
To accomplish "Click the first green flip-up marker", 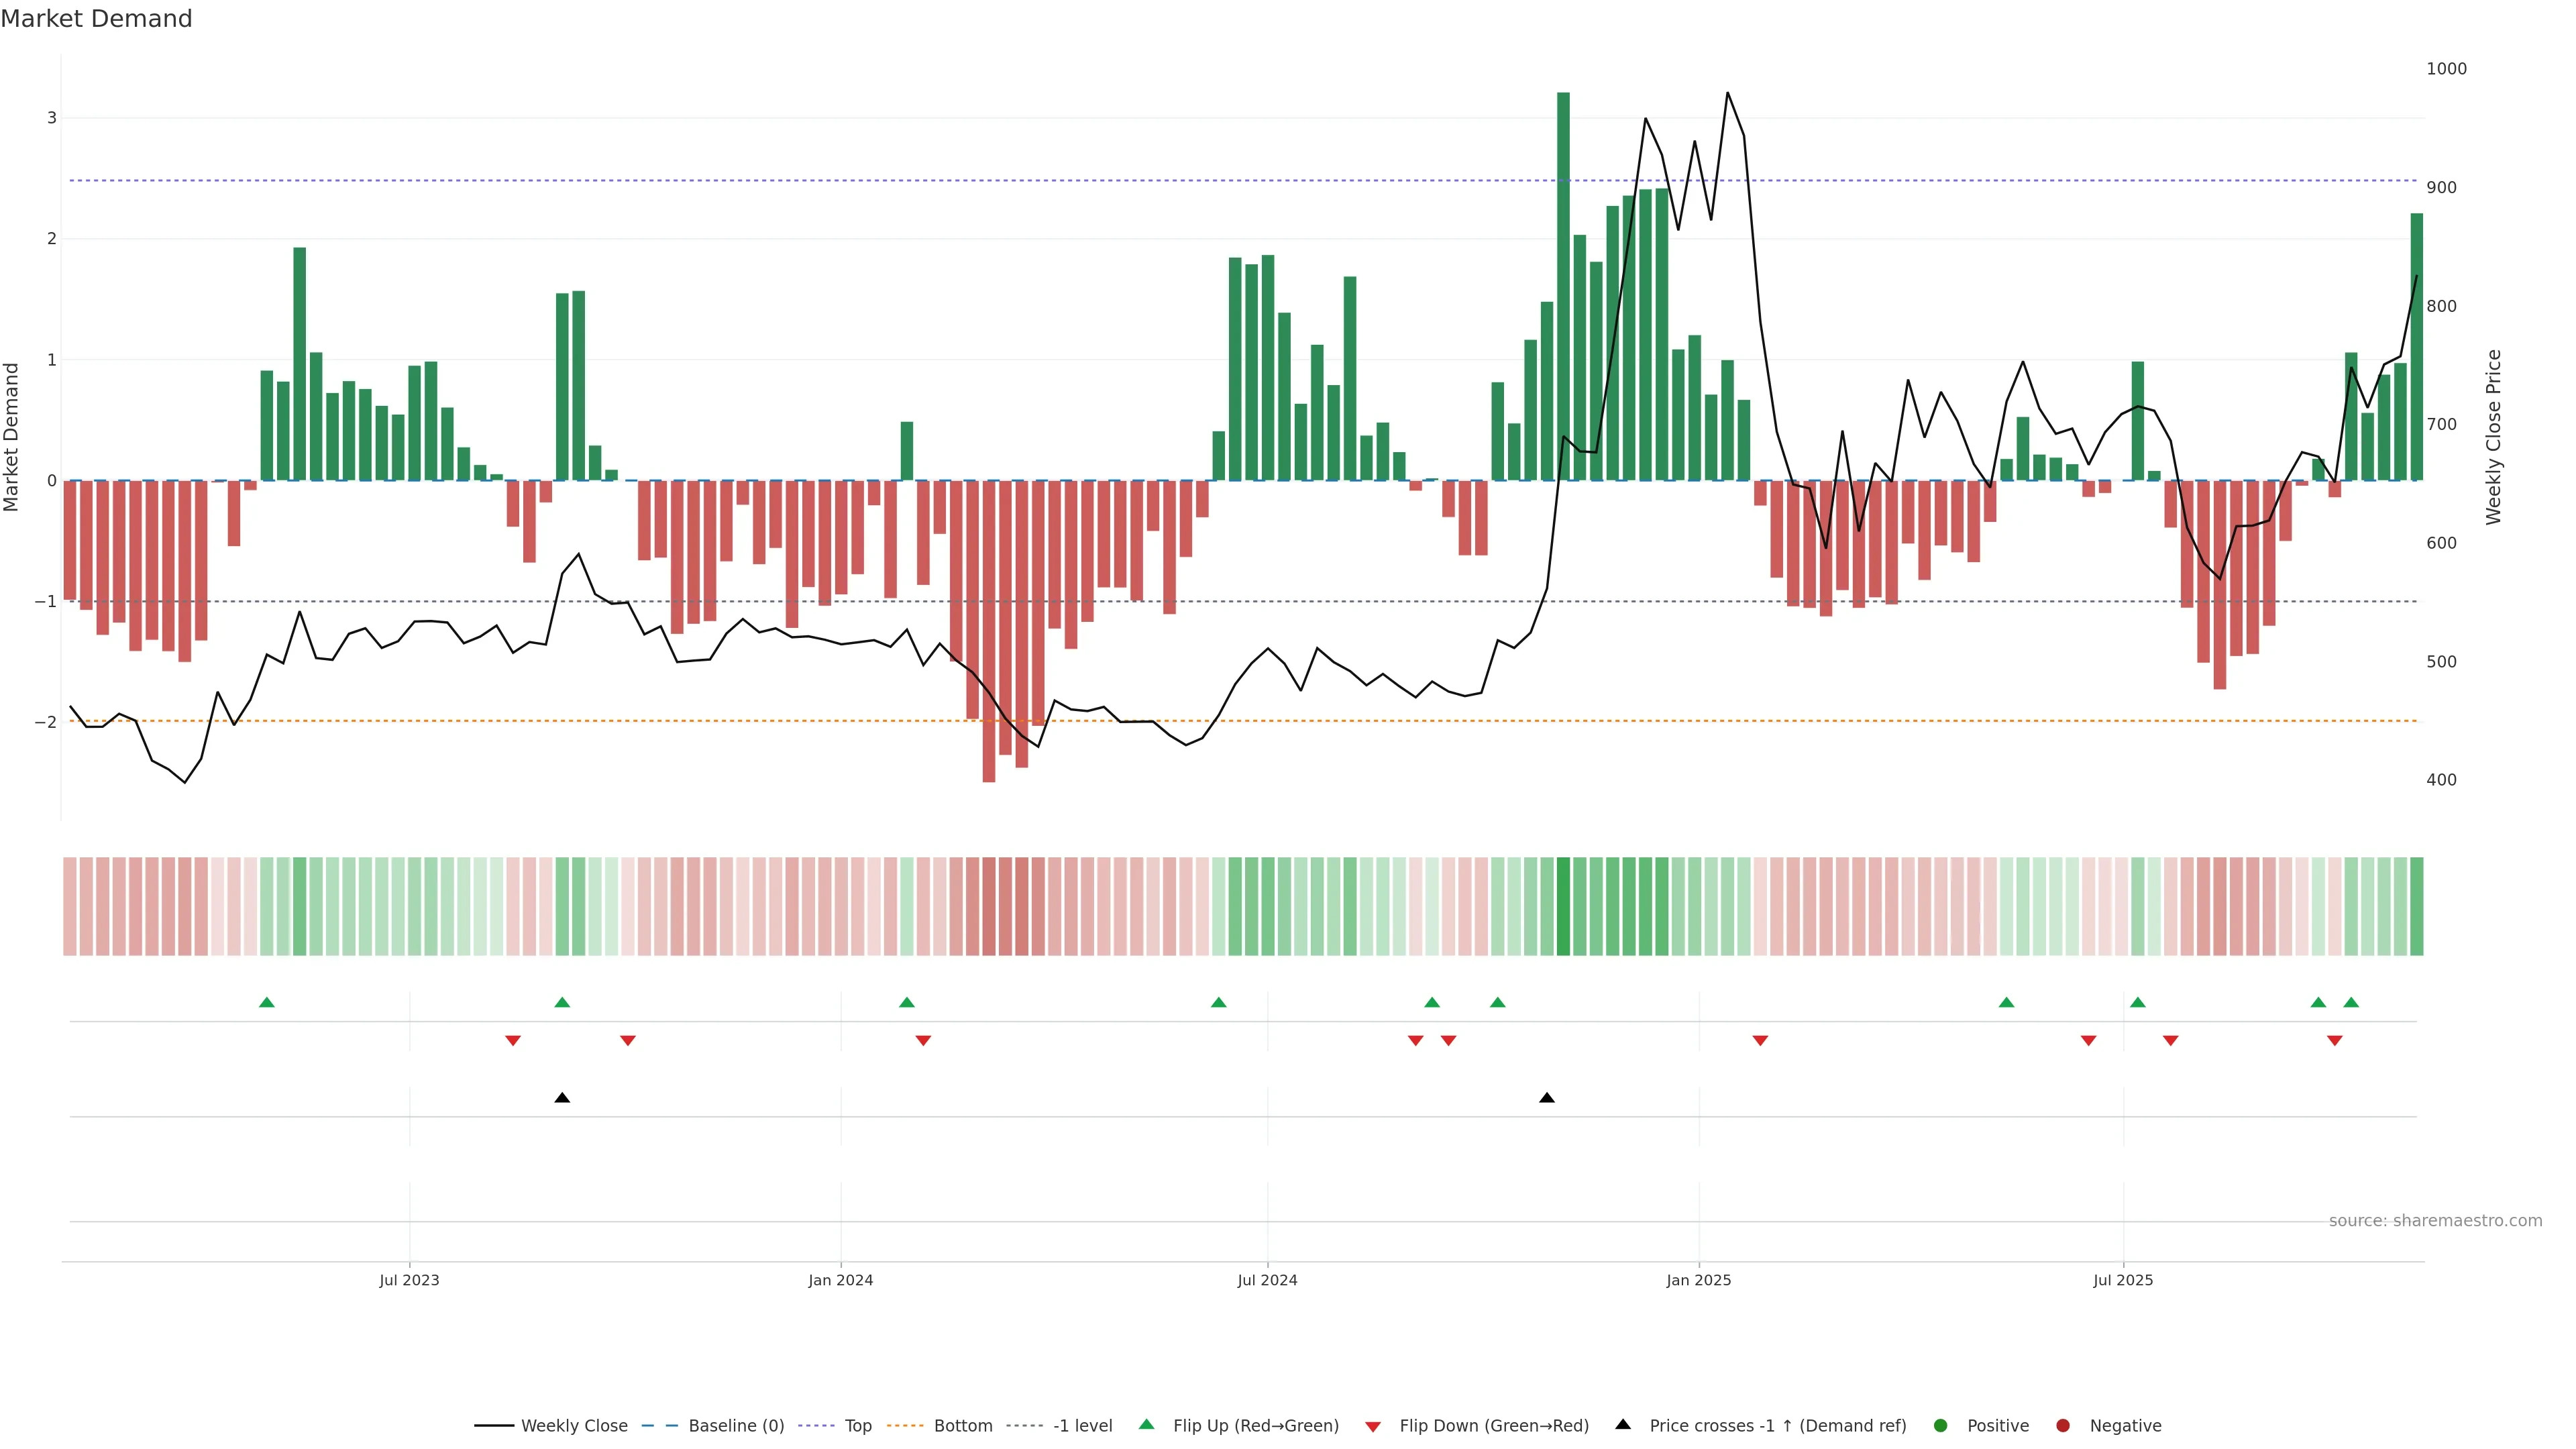I will tap(267, 1003).
